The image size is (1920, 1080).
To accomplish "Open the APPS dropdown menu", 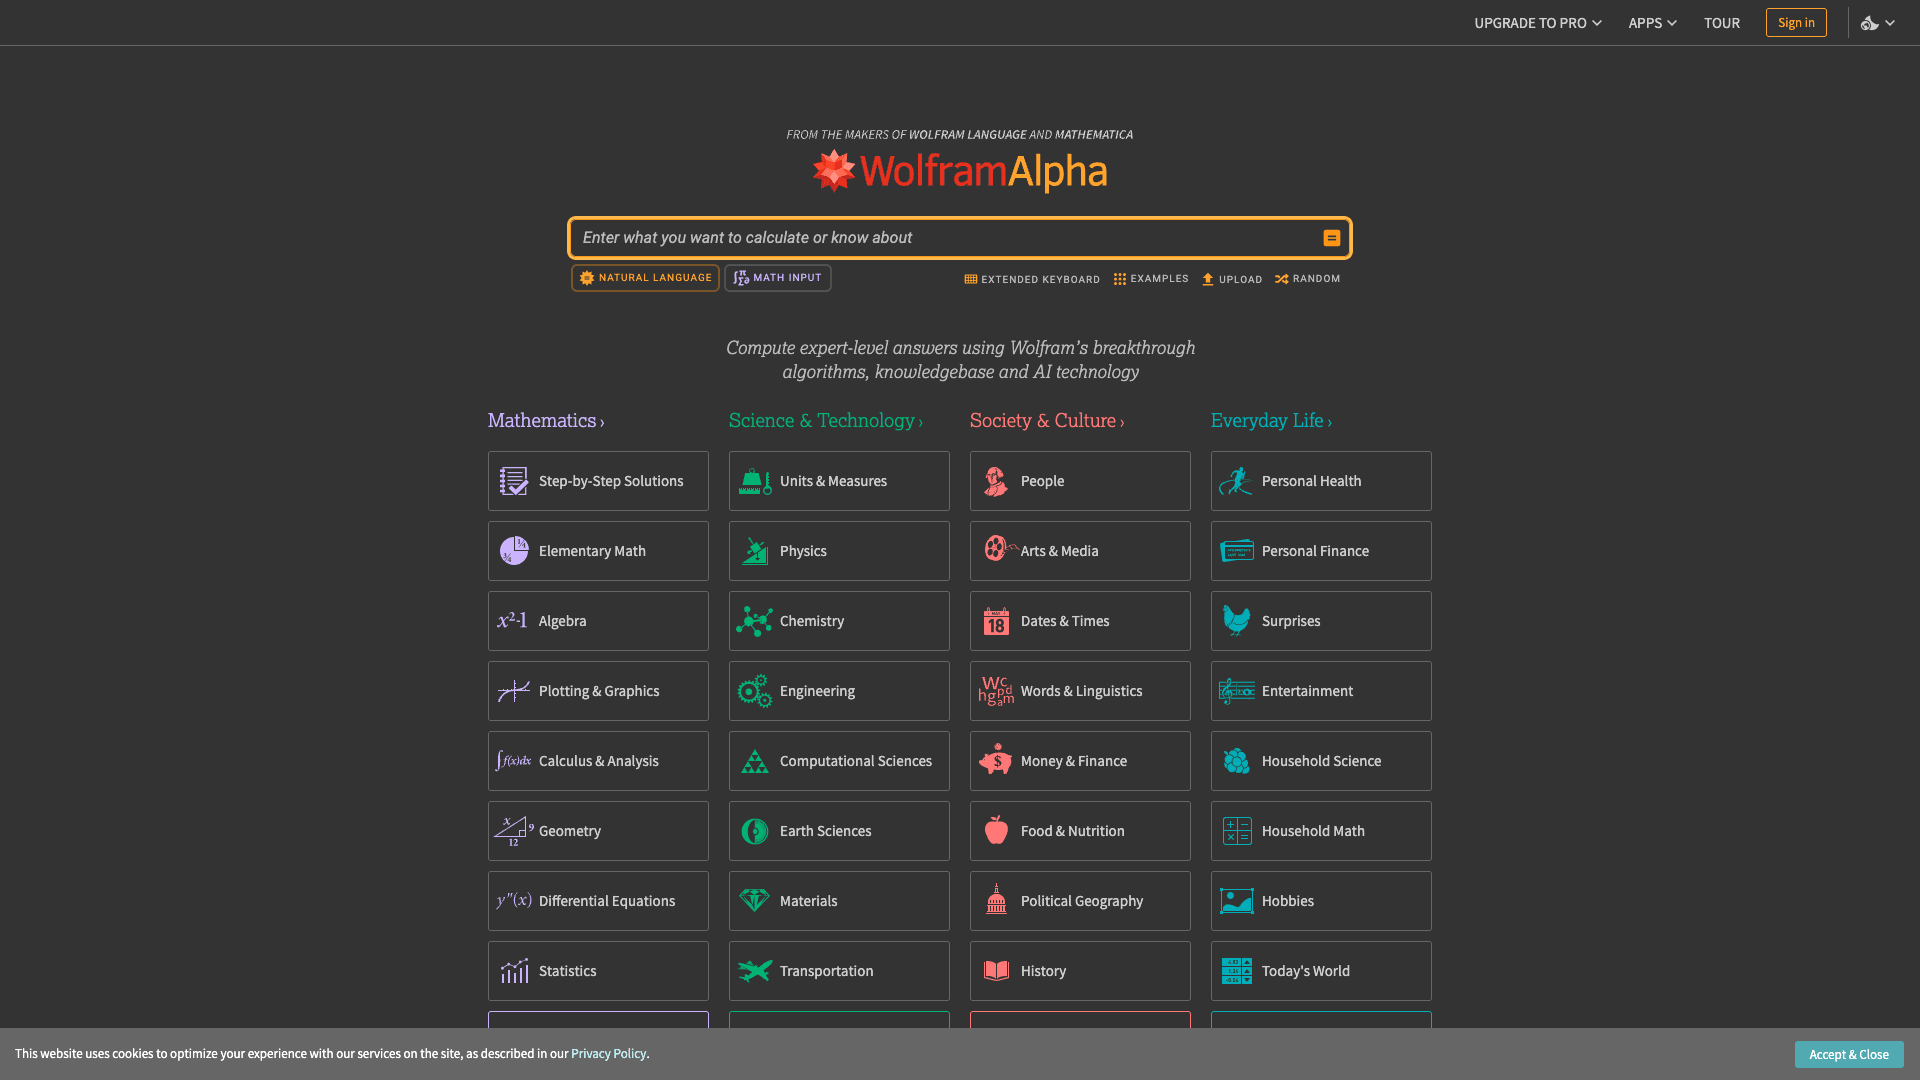I will [x=1651, y=22].
